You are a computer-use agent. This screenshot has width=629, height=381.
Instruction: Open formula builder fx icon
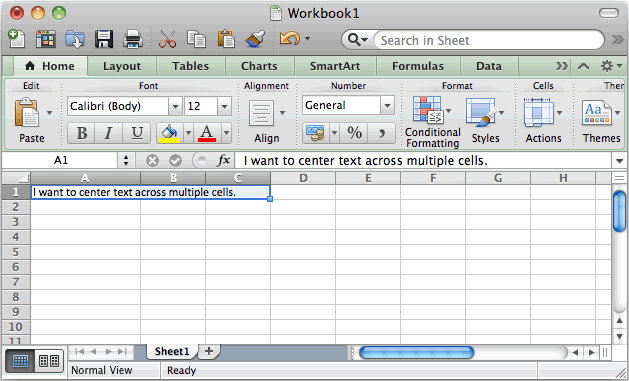click(224, 160)
